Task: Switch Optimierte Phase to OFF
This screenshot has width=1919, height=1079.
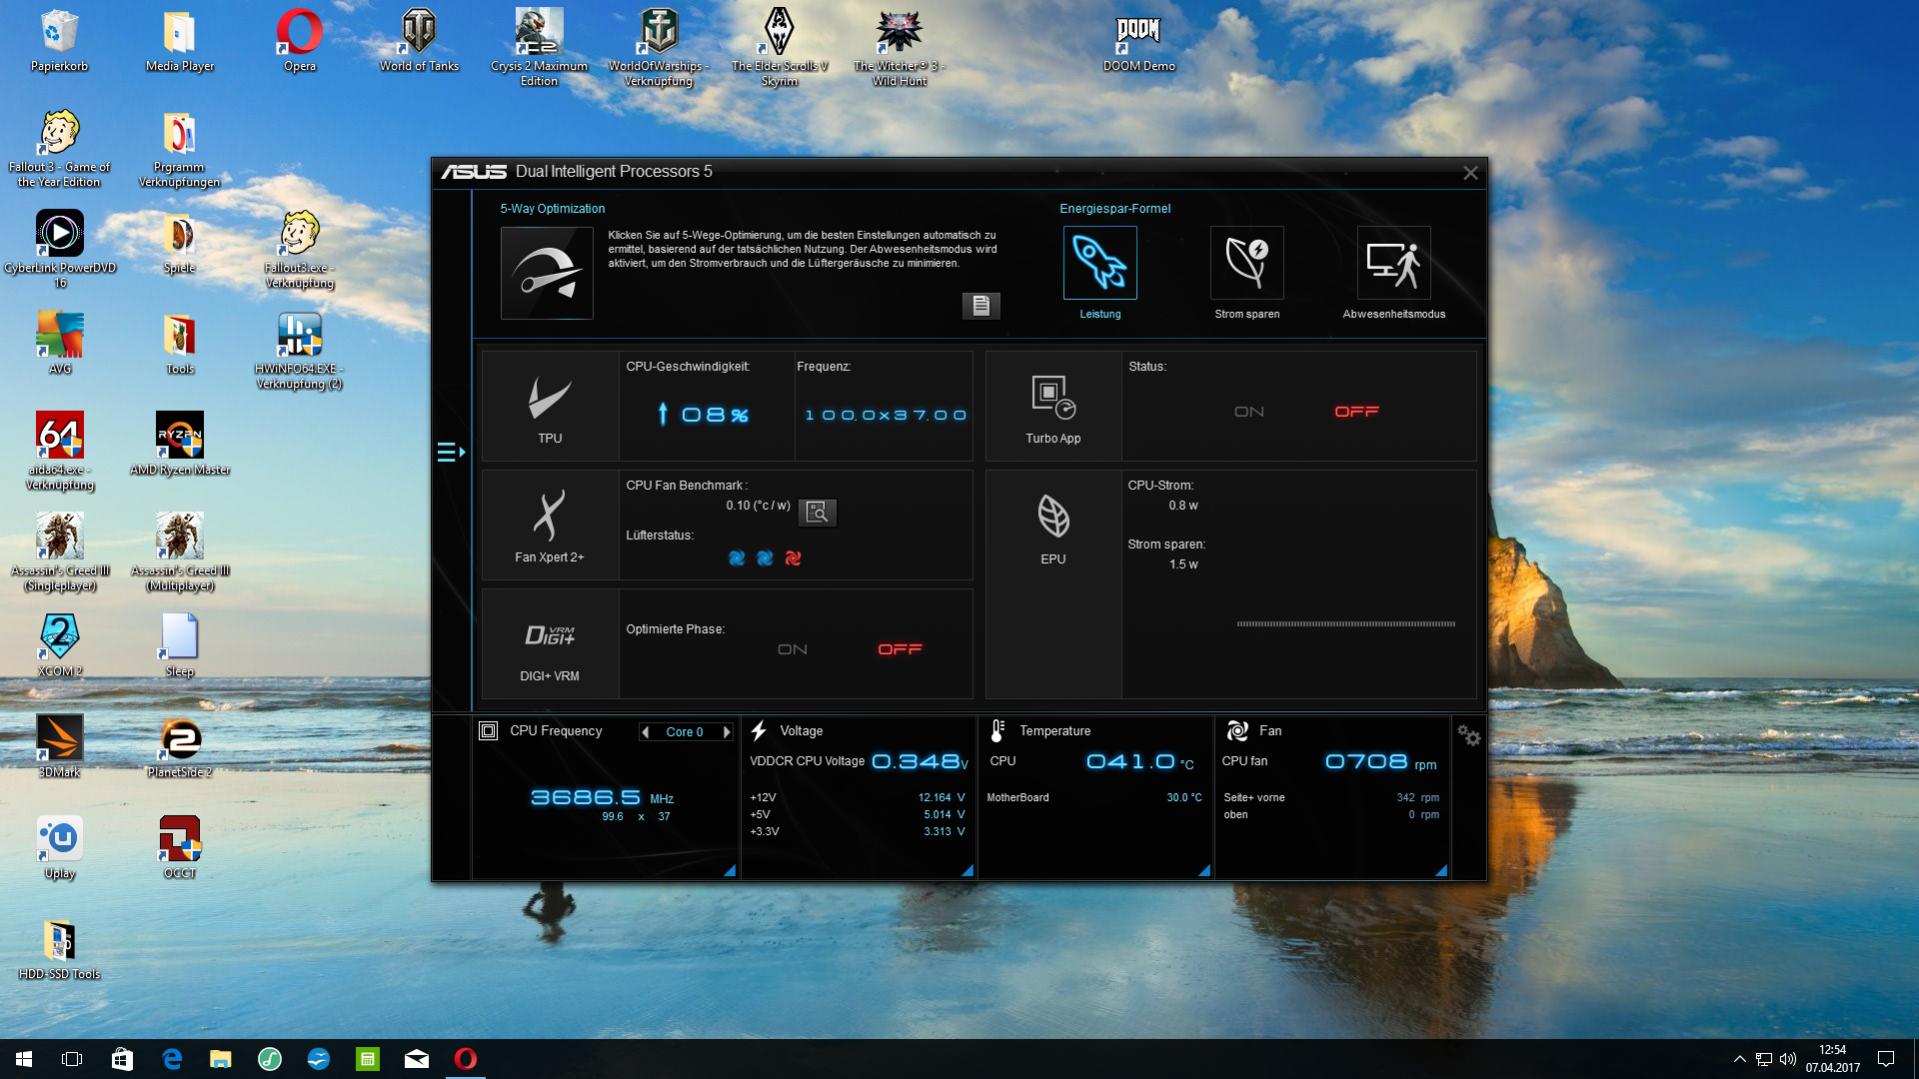Action: pyautogui.click(x=900, y=649)
